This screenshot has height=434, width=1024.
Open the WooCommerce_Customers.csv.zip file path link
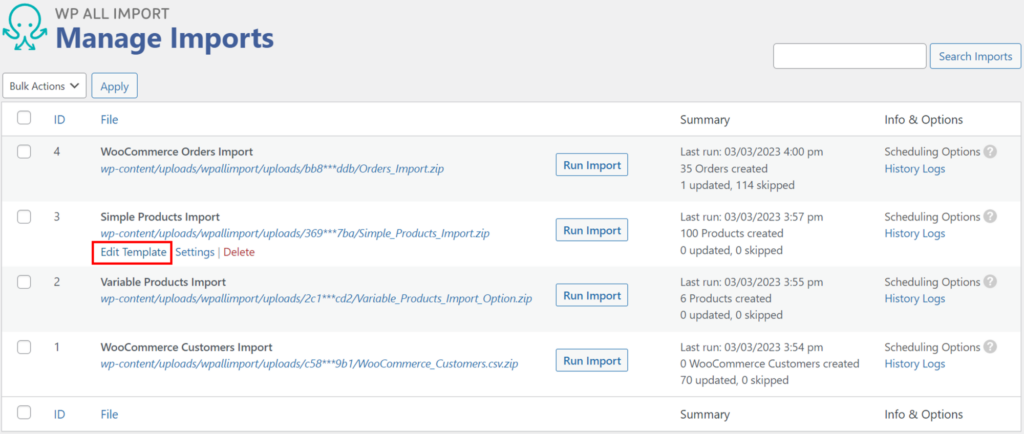310,364
